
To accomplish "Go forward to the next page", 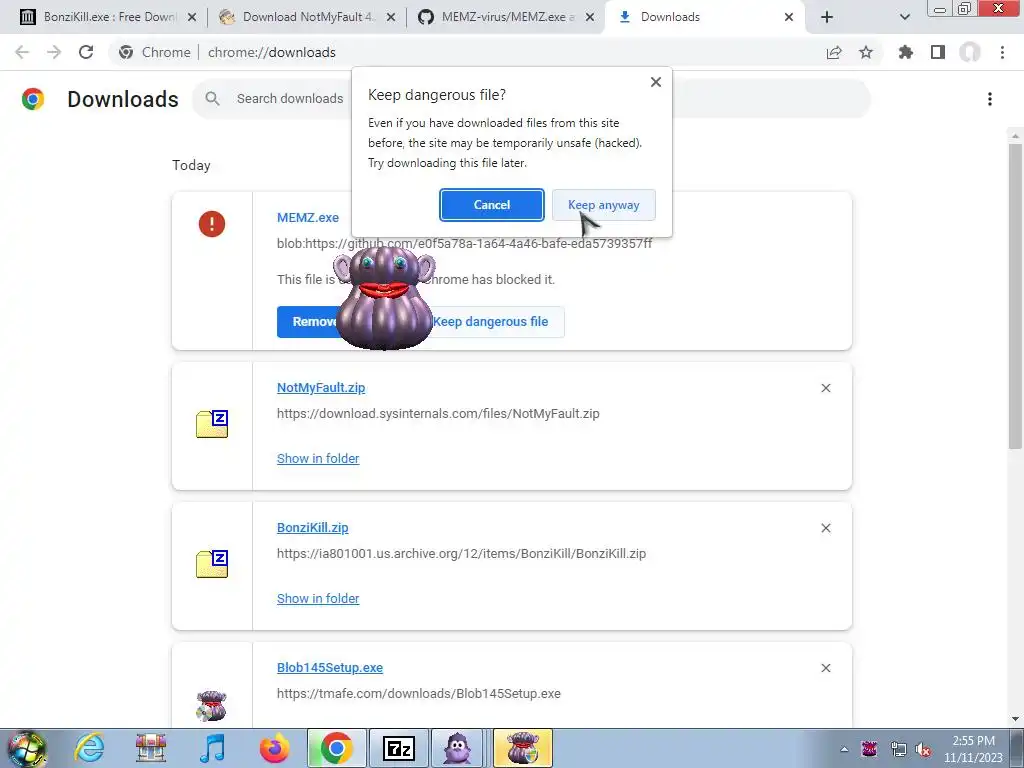I will pos(54,52).
